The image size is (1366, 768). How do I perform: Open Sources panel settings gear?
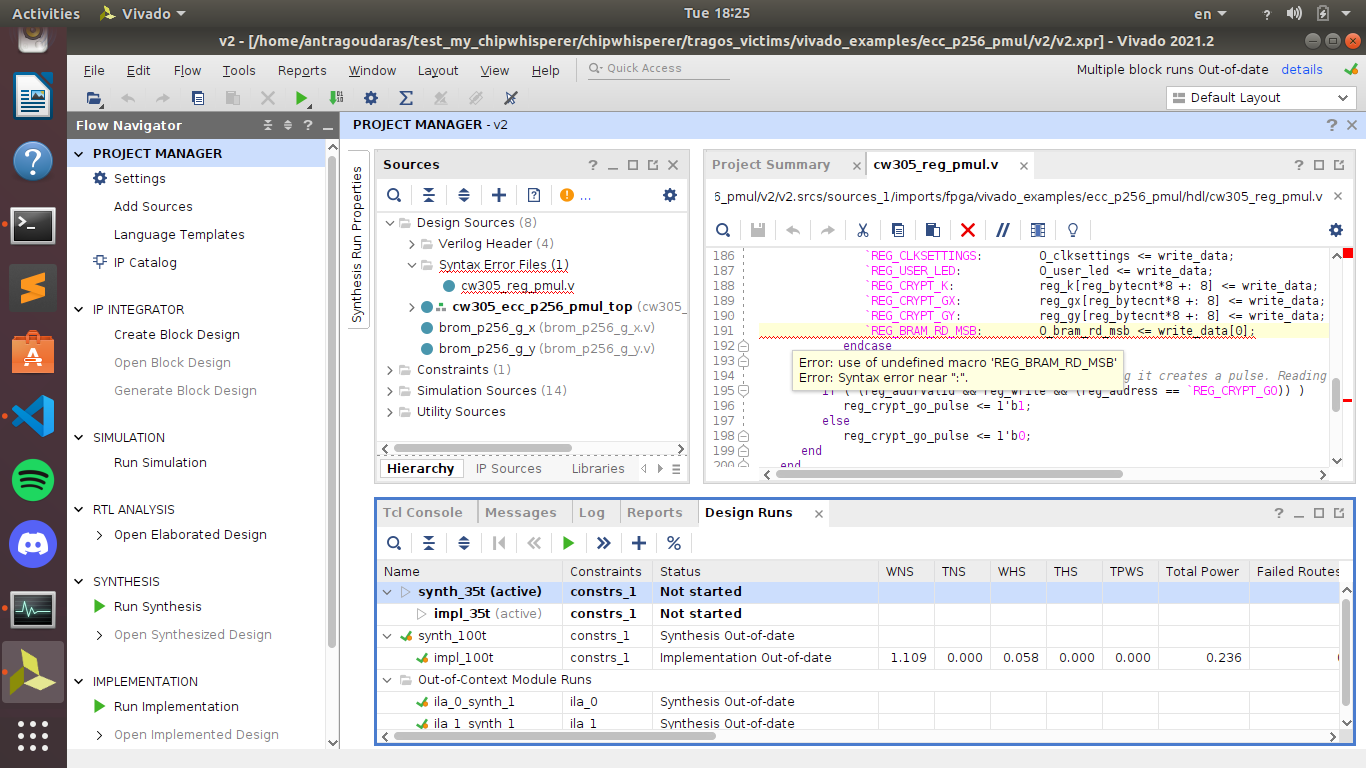coord(670,195)
